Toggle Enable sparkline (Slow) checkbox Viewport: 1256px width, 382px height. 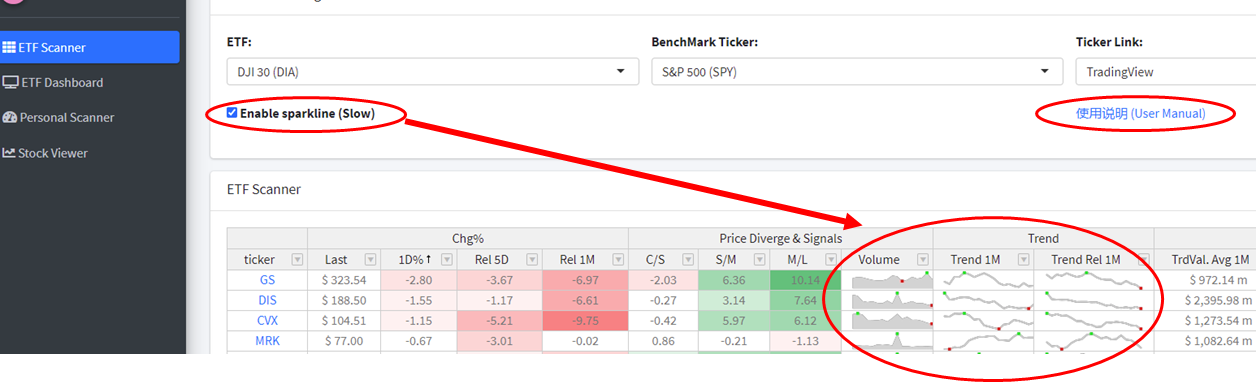point(232,113)
